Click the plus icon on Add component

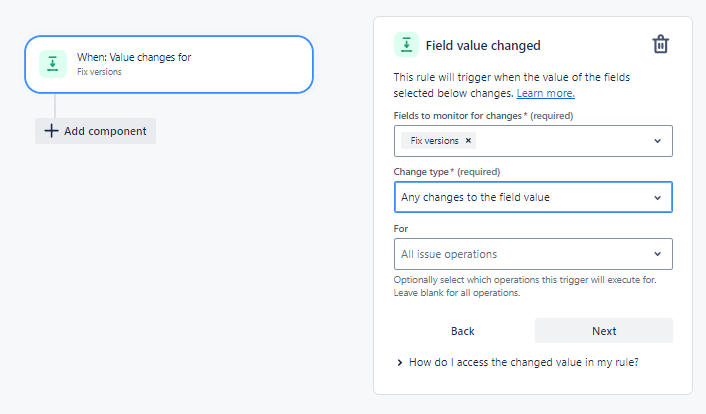coord(51,131)
